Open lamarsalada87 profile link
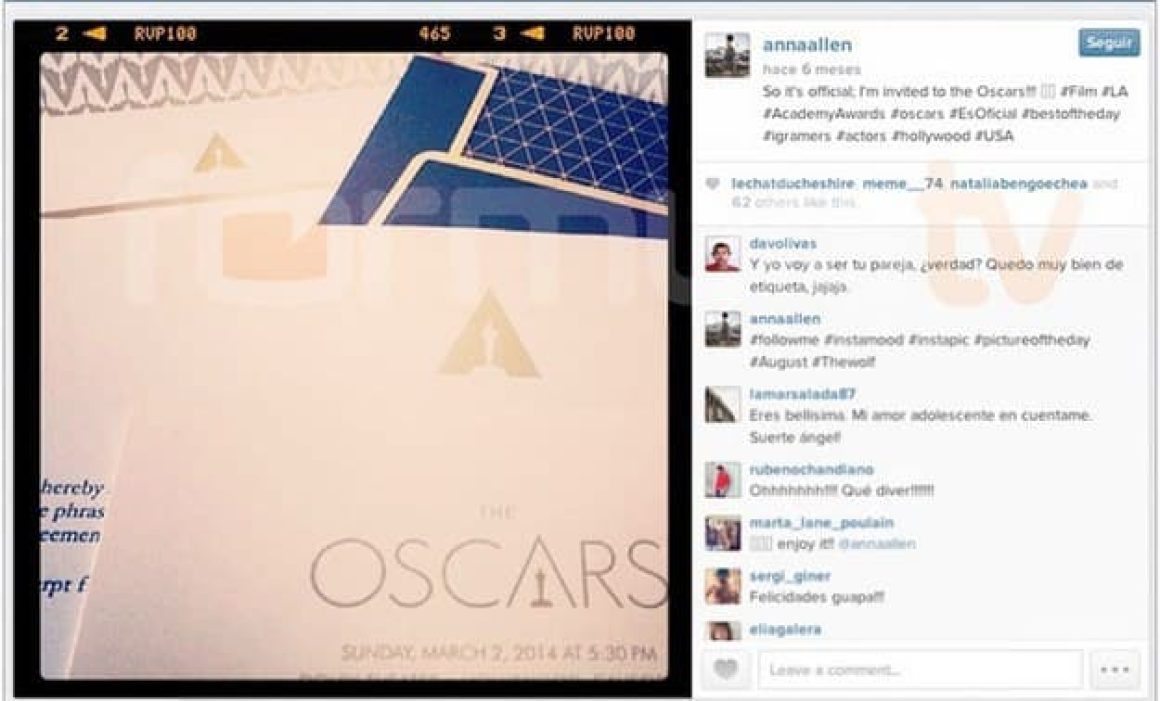 (802, 394)
